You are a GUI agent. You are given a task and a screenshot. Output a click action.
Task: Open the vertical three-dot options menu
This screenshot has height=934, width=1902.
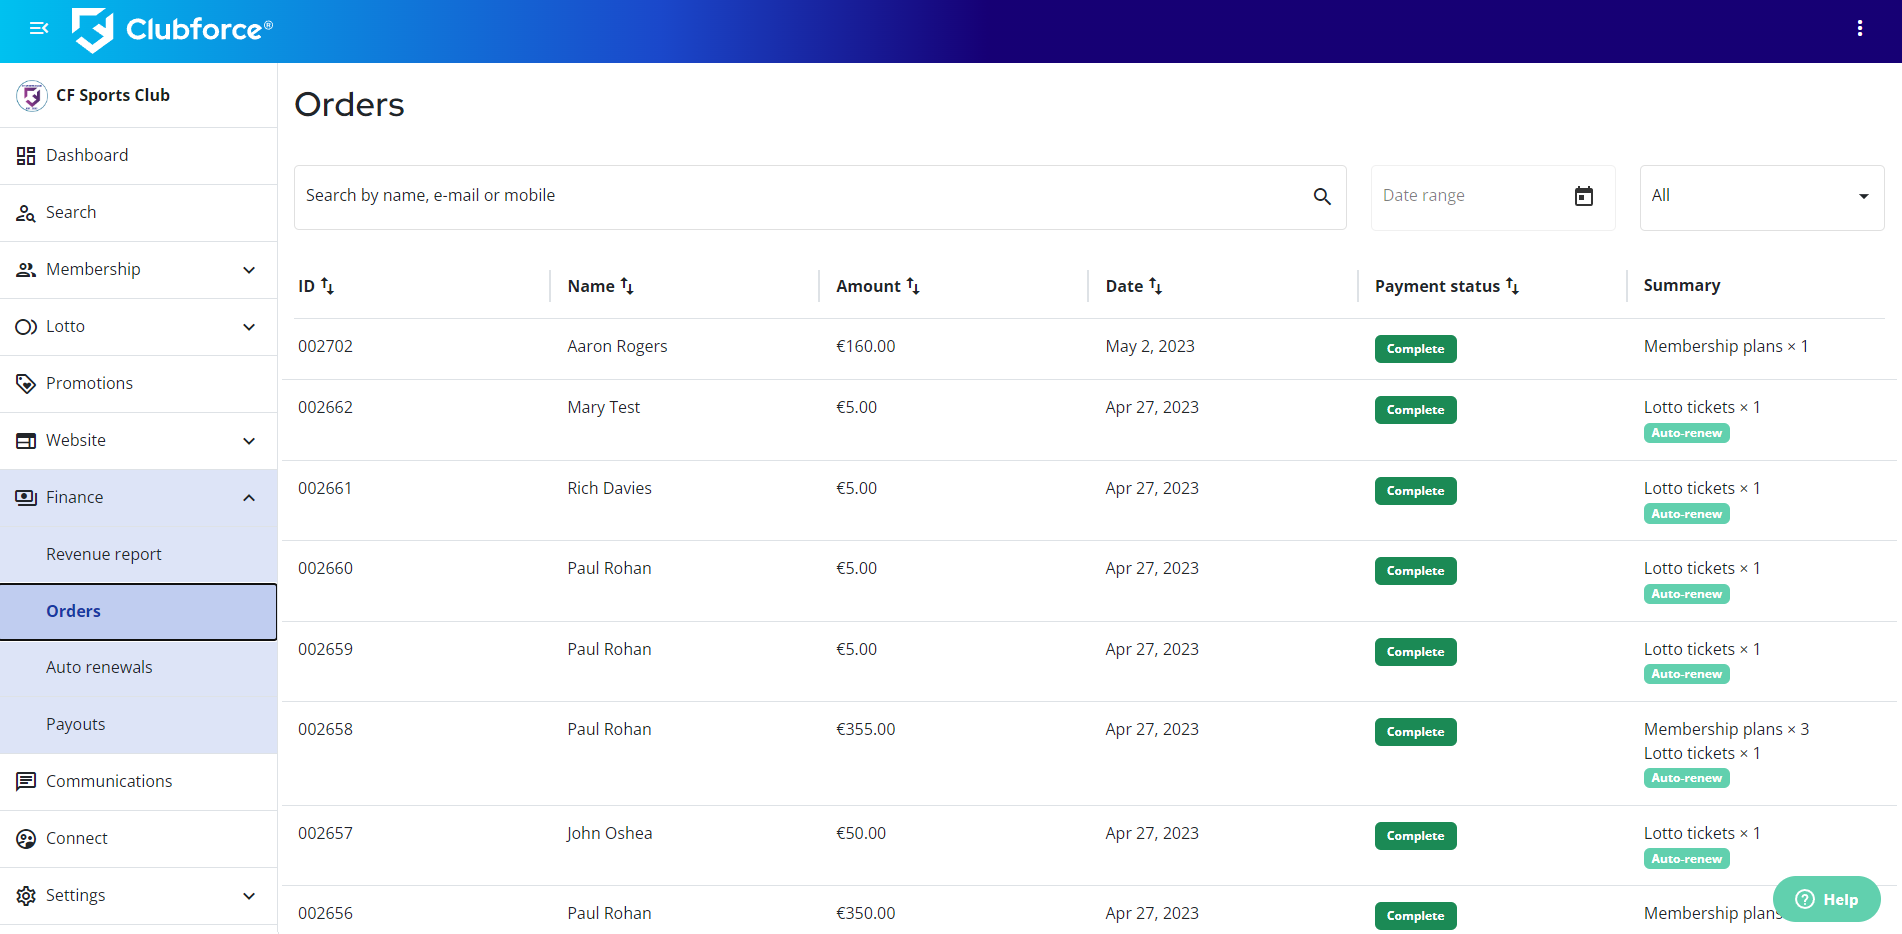tap(1859, 29)
